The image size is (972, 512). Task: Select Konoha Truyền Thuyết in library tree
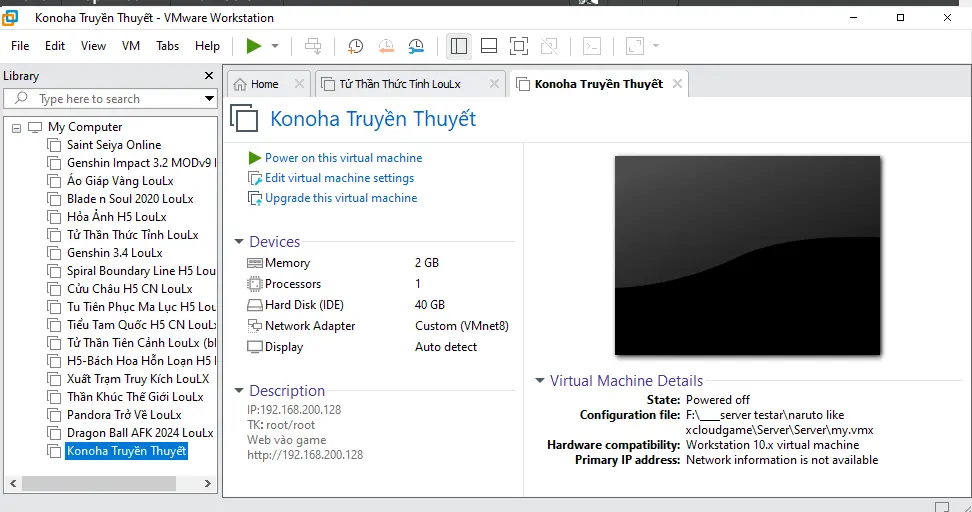[x=126, y=451]
